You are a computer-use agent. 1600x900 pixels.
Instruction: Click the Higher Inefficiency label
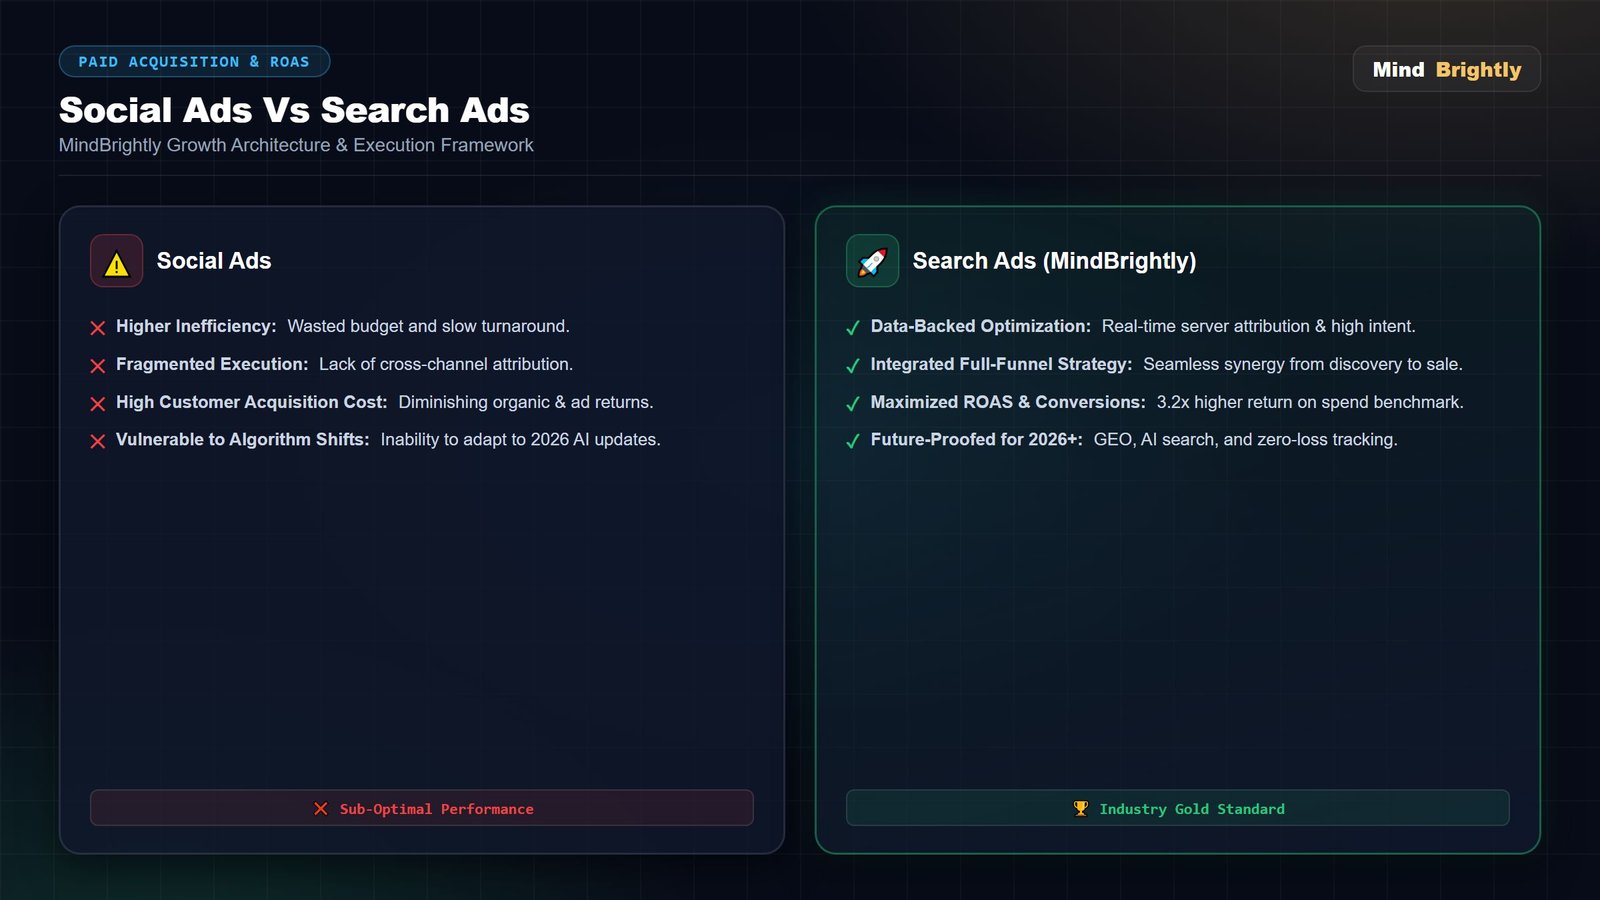[196, 326]
